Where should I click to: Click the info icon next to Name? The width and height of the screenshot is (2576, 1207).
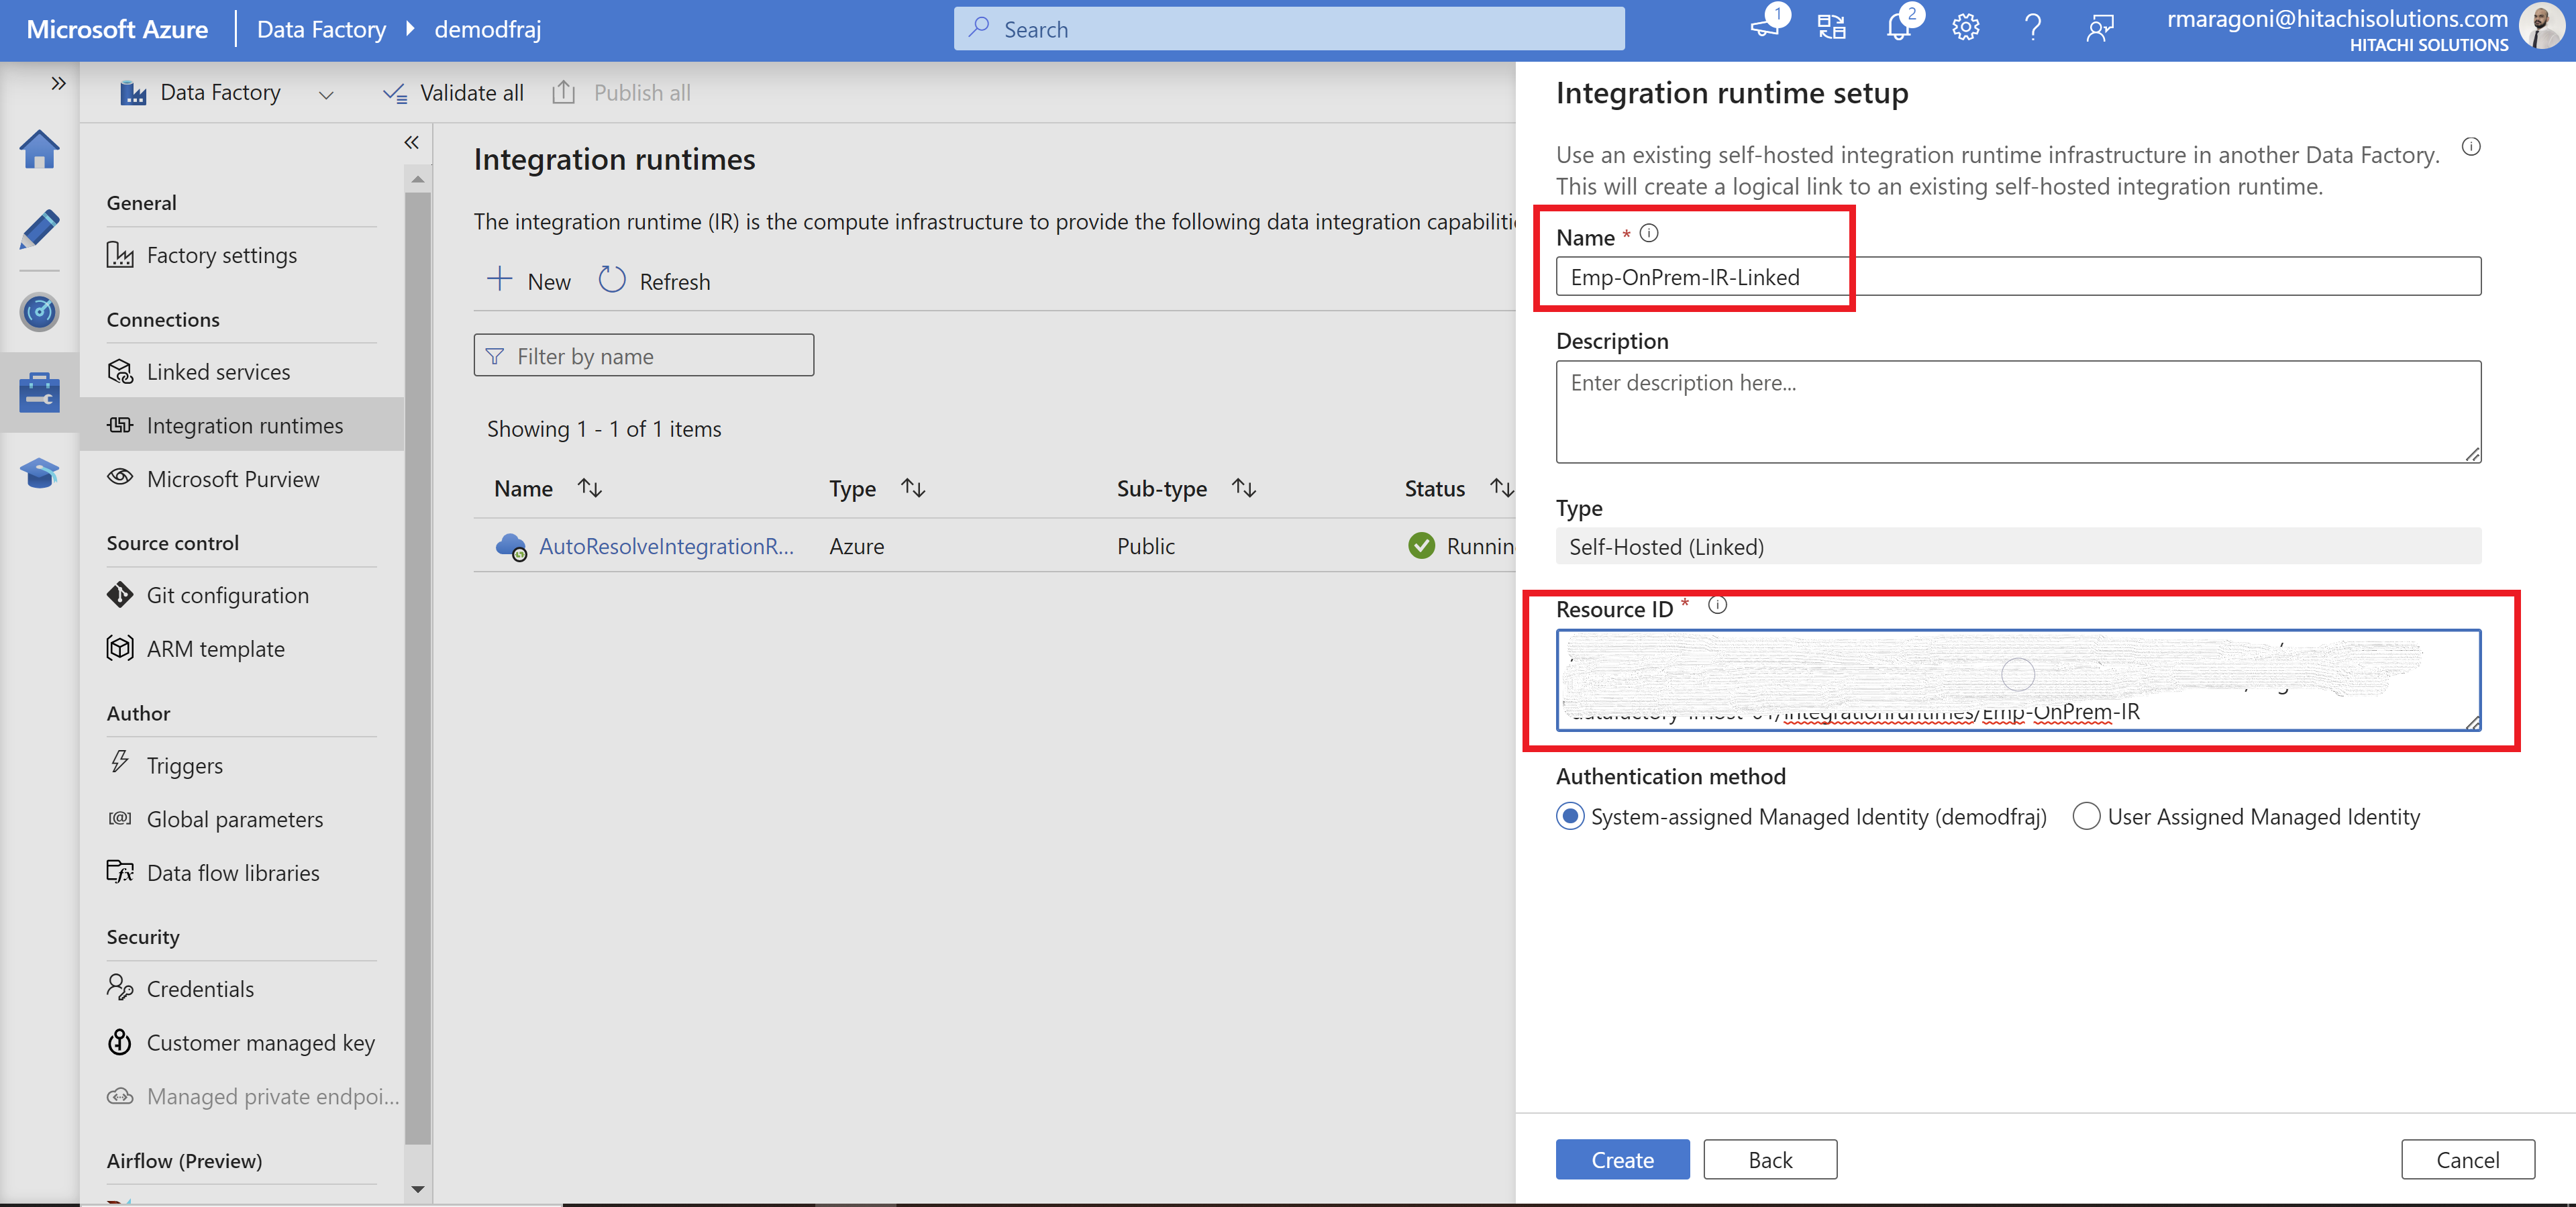pyautogui.click(x=1649, y=234)
